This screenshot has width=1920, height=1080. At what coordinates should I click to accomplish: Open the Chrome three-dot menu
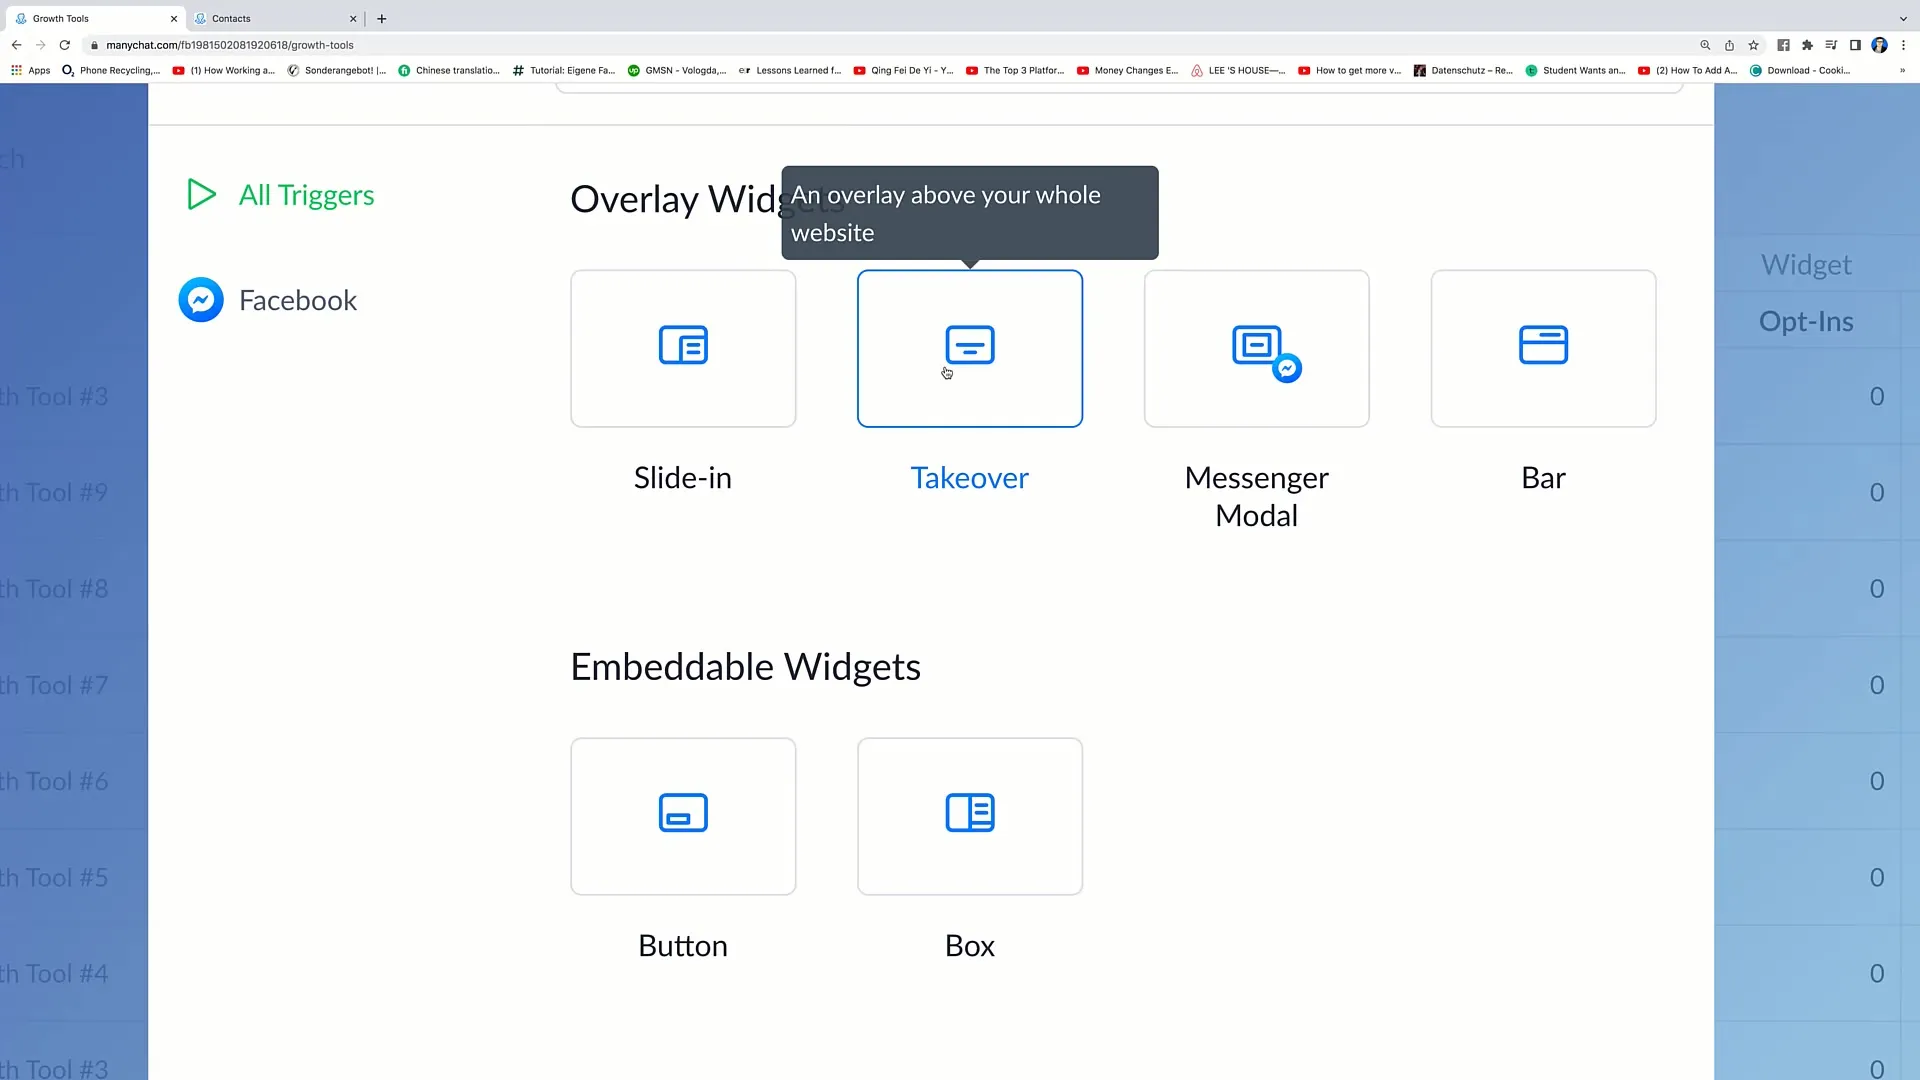(1903, 45)
